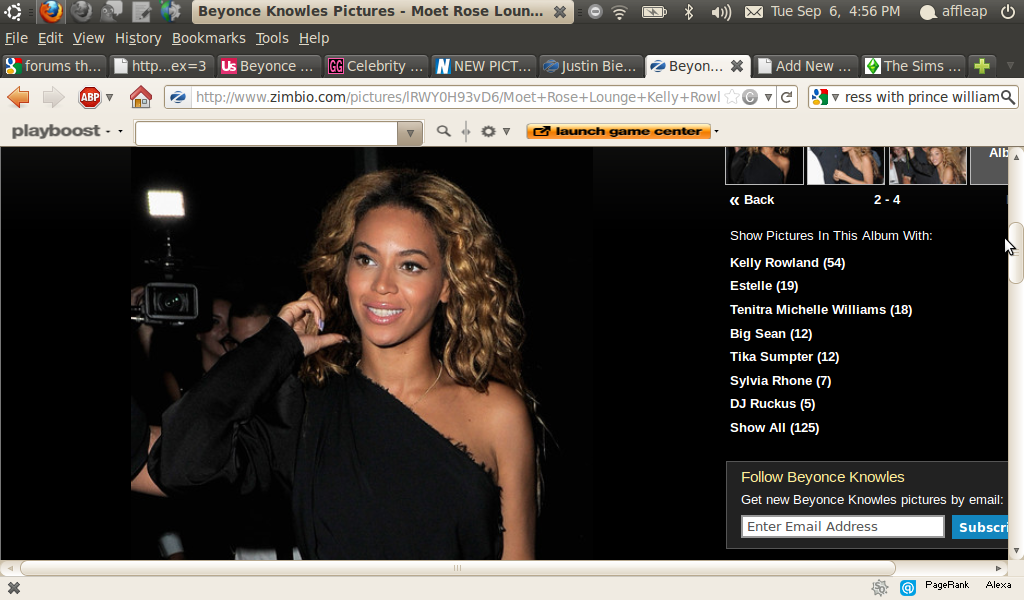Click the Zimbio site identity icon in address bar
1024x600 pixels.
[x=178, y=97]
